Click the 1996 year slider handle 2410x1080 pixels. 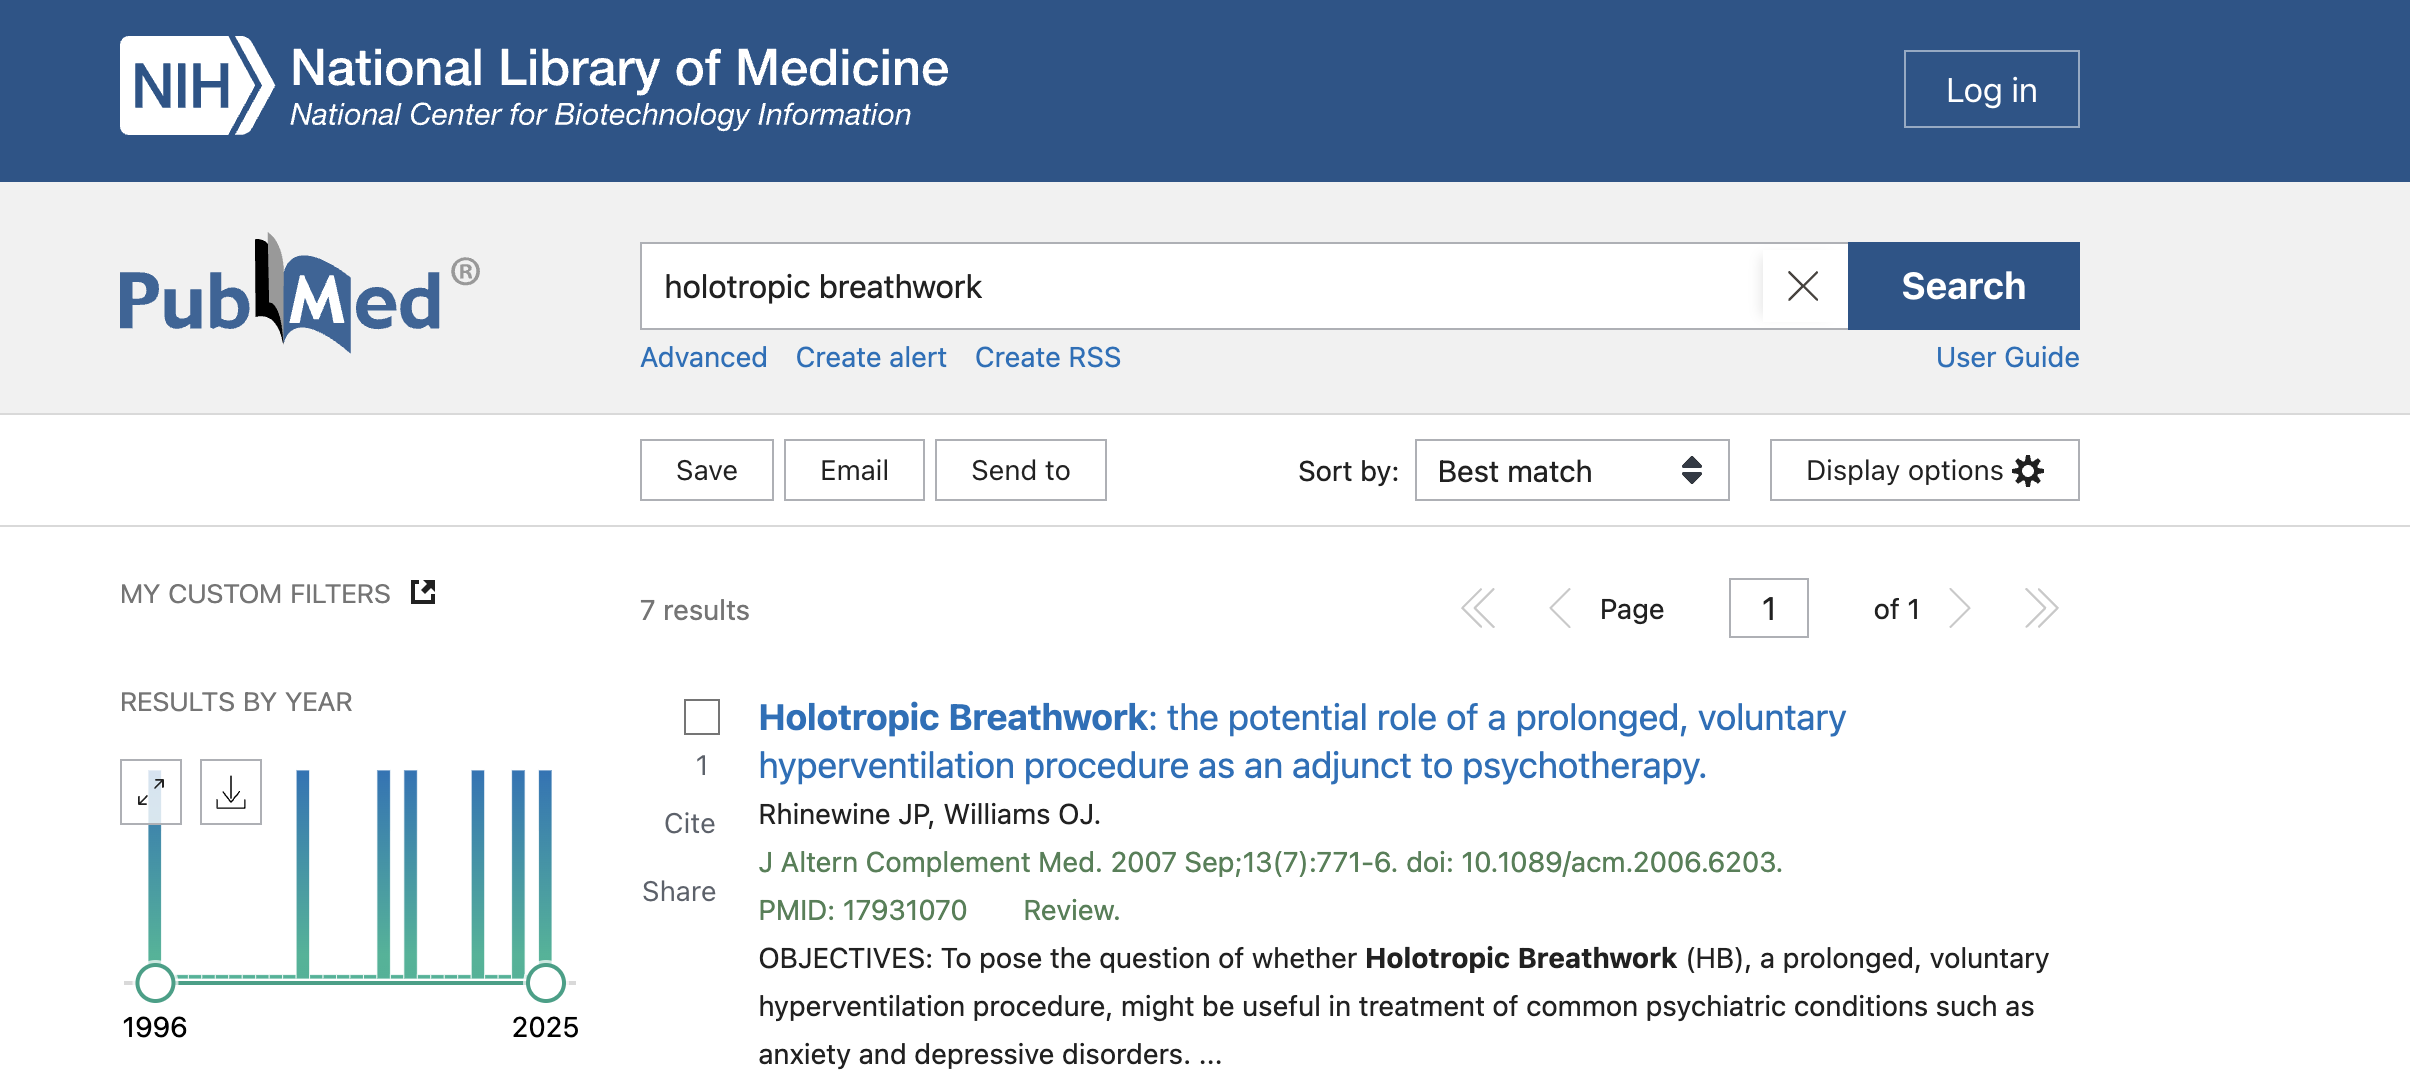tap(155, 982)
